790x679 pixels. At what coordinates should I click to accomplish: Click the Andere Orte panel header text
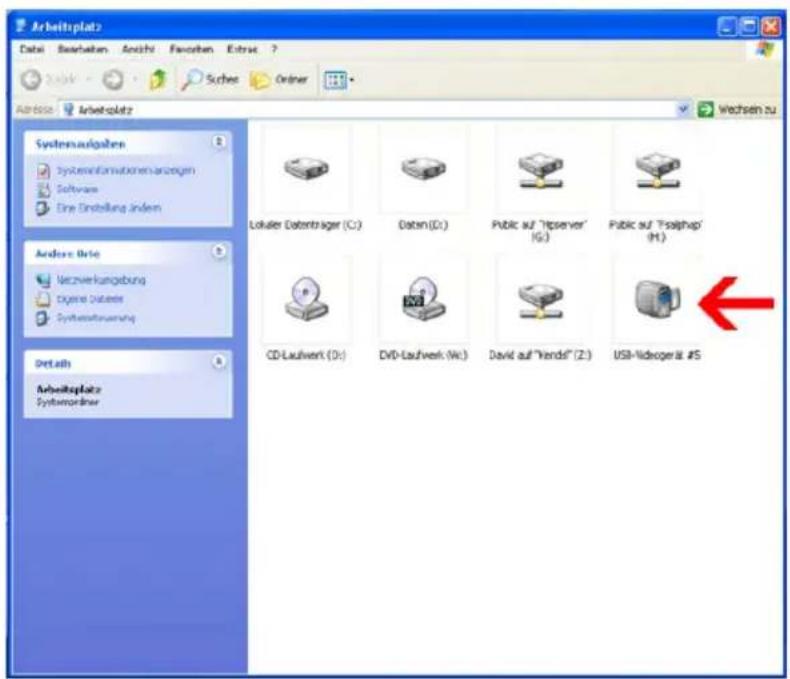click(68, 253)
